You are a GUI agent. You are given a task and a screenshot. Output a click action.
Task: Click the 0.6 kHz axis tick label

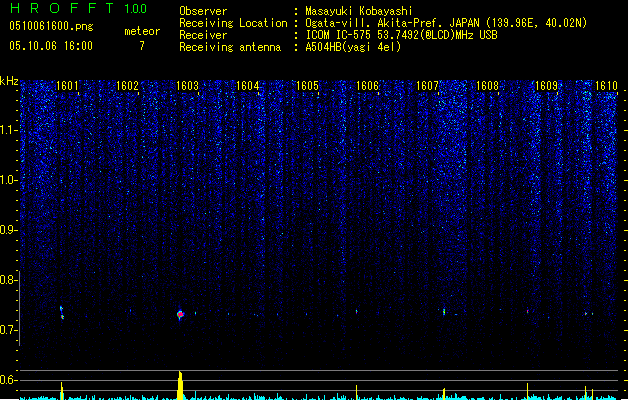tap(9, 380)
